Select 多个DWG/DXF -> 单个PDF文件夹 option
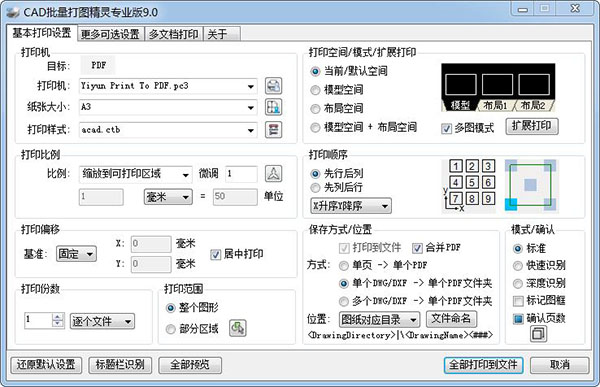Screen dimensions: 600x387 415,301
